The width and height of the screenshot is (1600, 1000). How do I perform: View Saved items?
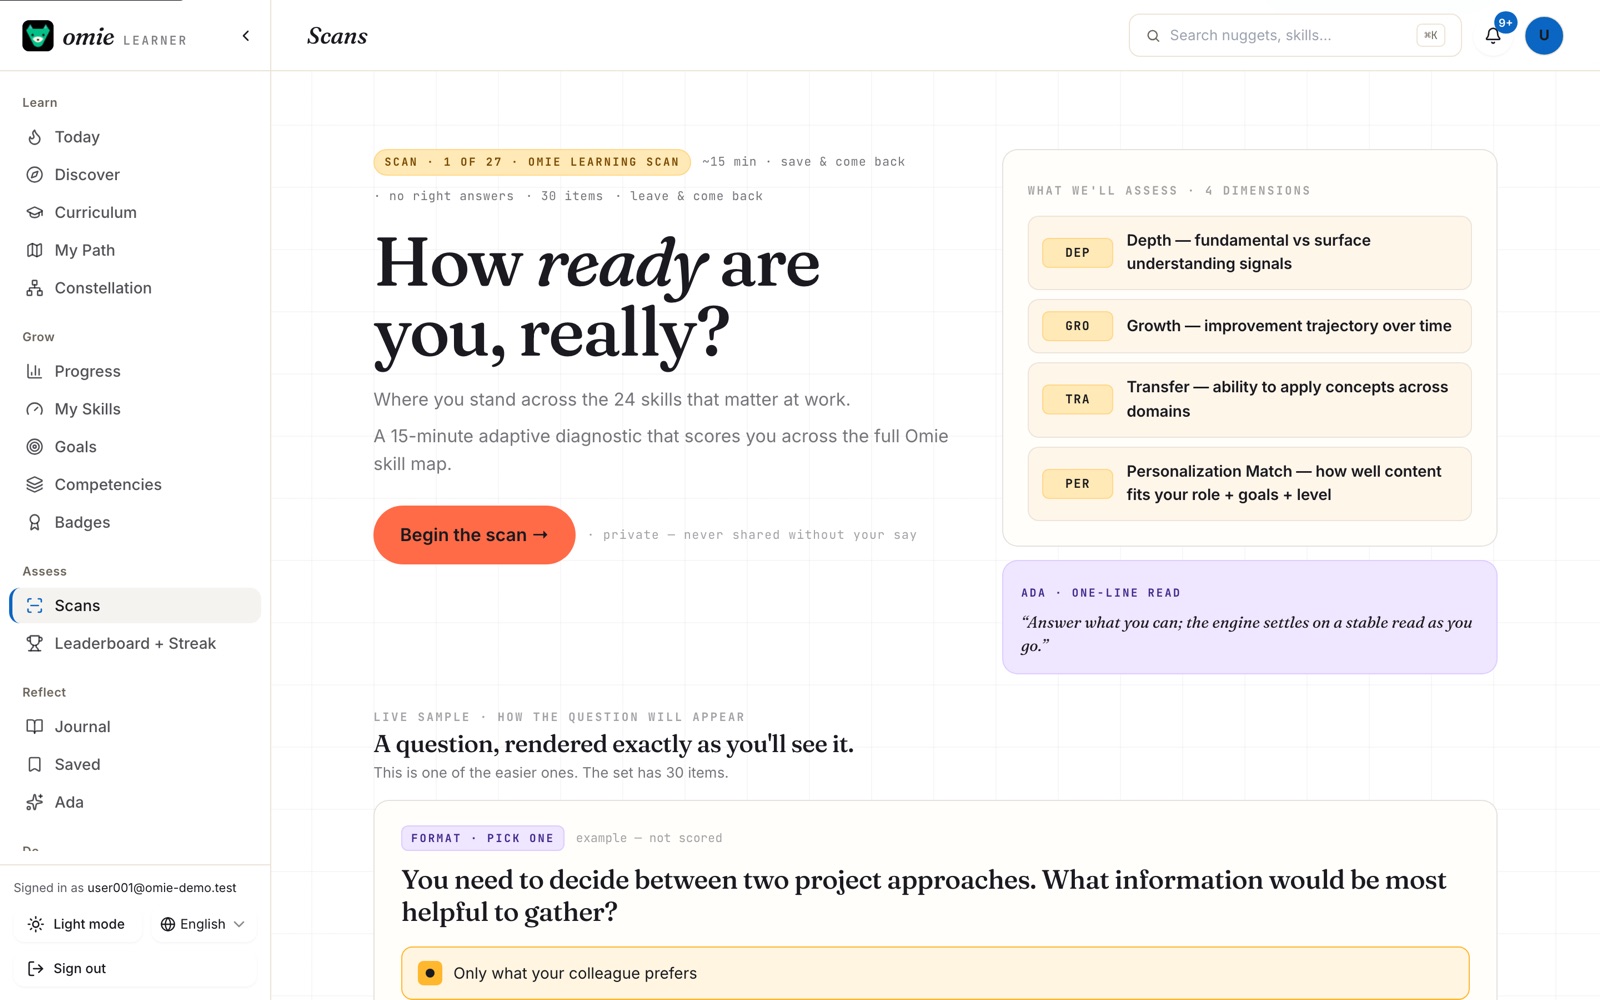(x=135, y=765)
